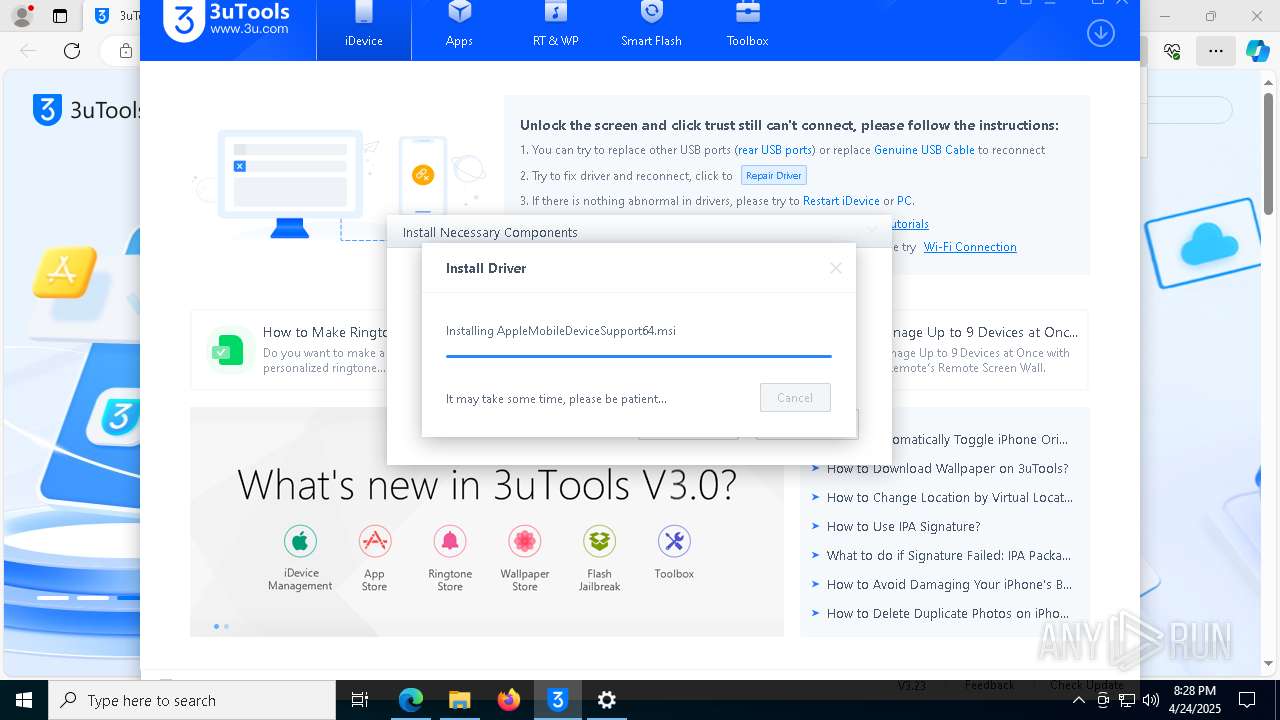
Task: Click the driver installation progress bar
Action: pos(638,355)
